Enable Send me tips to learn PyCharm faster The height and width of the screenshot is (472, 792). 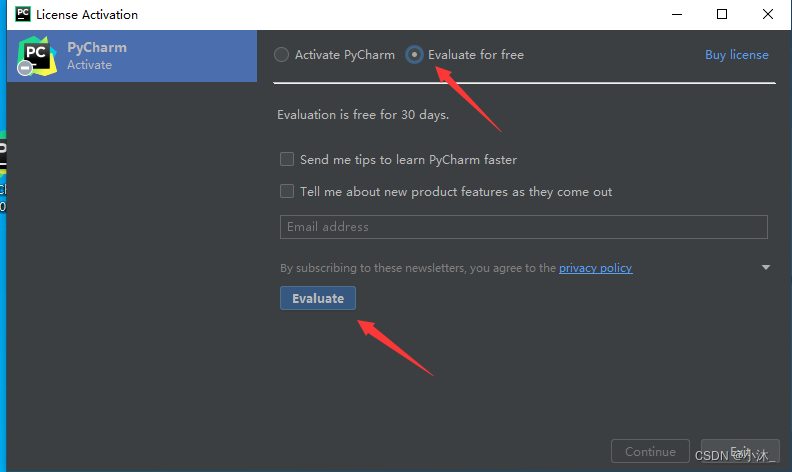tap(287, 160)
